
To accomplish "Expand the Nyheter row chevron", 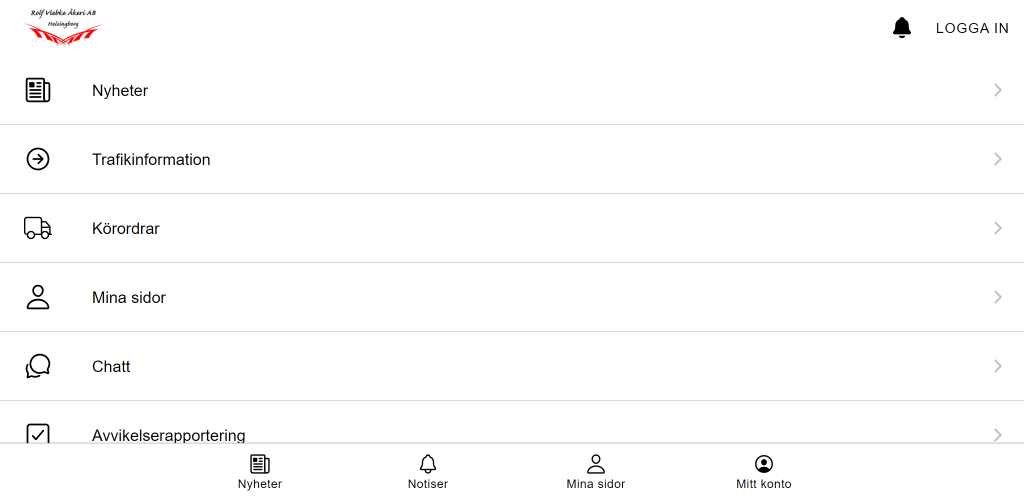I will (x=997, y=90).
